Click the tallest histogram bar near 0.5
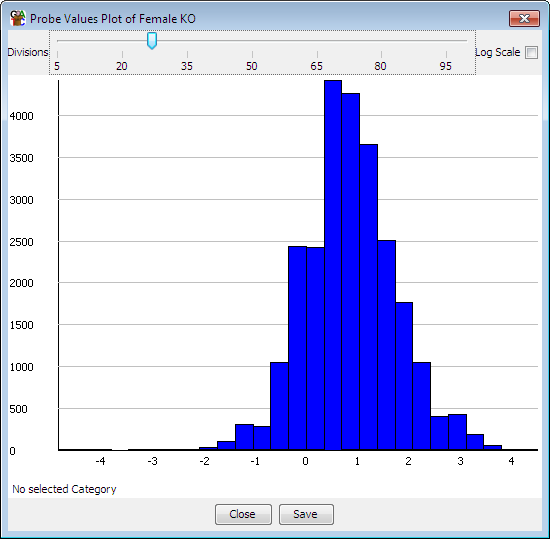Screen dimensions: 550x539 click(333, 265)
